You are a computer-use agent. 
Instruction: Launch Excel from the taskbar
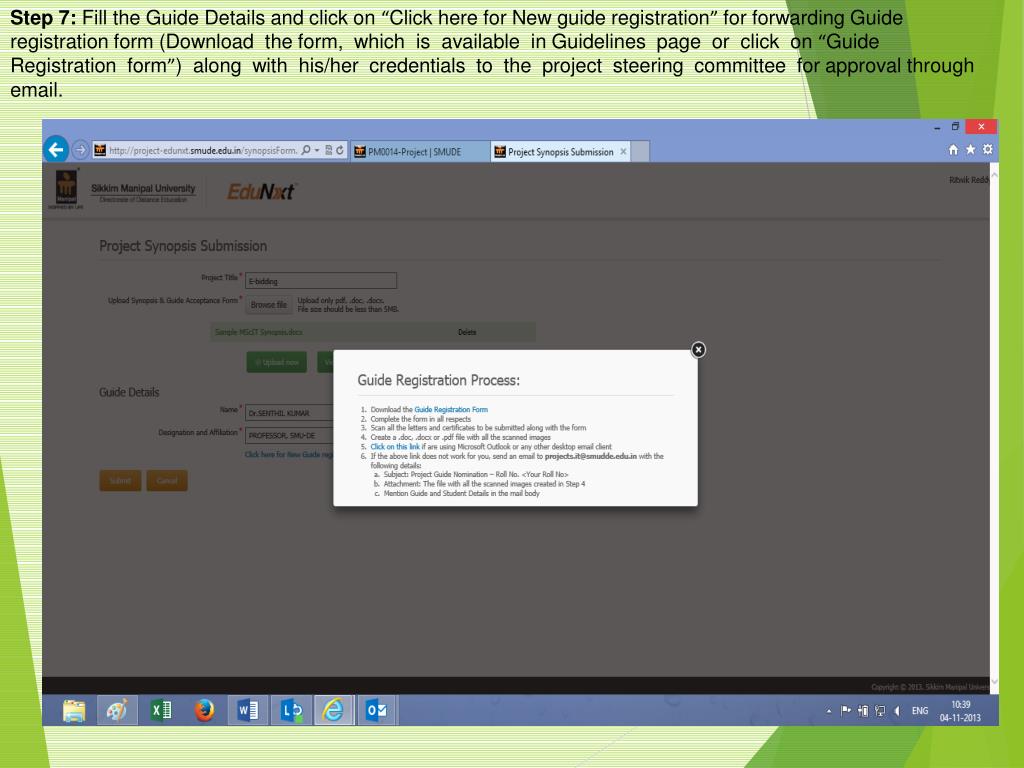[161, 711]
